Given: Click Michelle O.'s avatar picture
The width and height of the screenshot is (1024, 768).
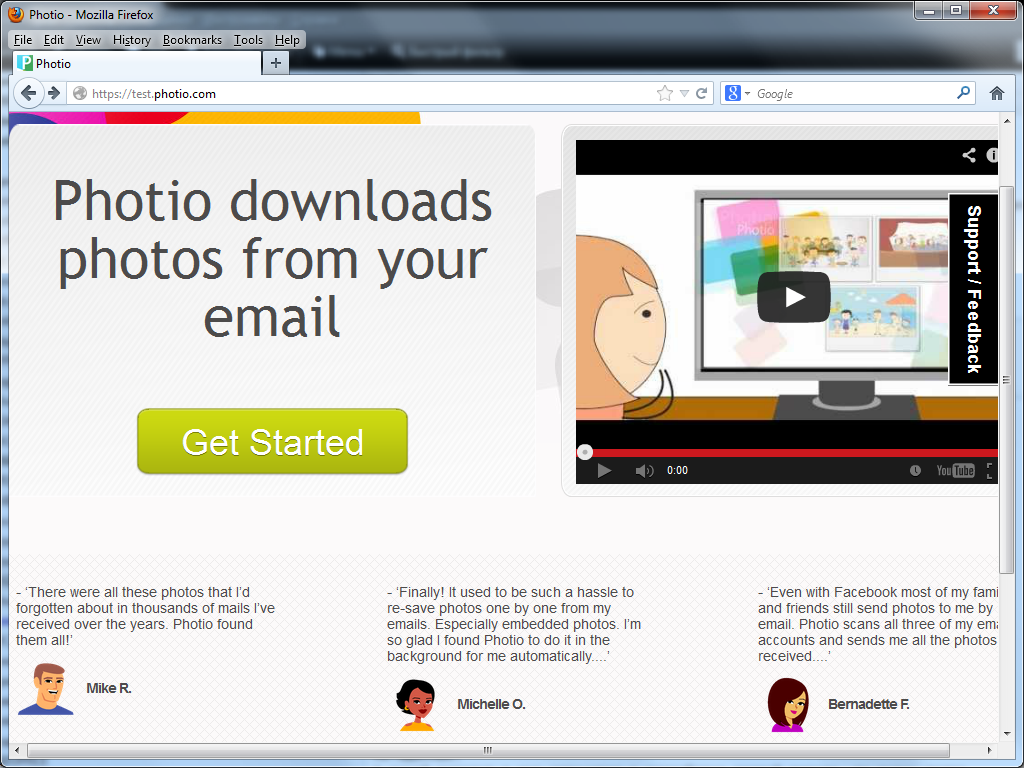Looking at the screenshot, I should point(415,705).
